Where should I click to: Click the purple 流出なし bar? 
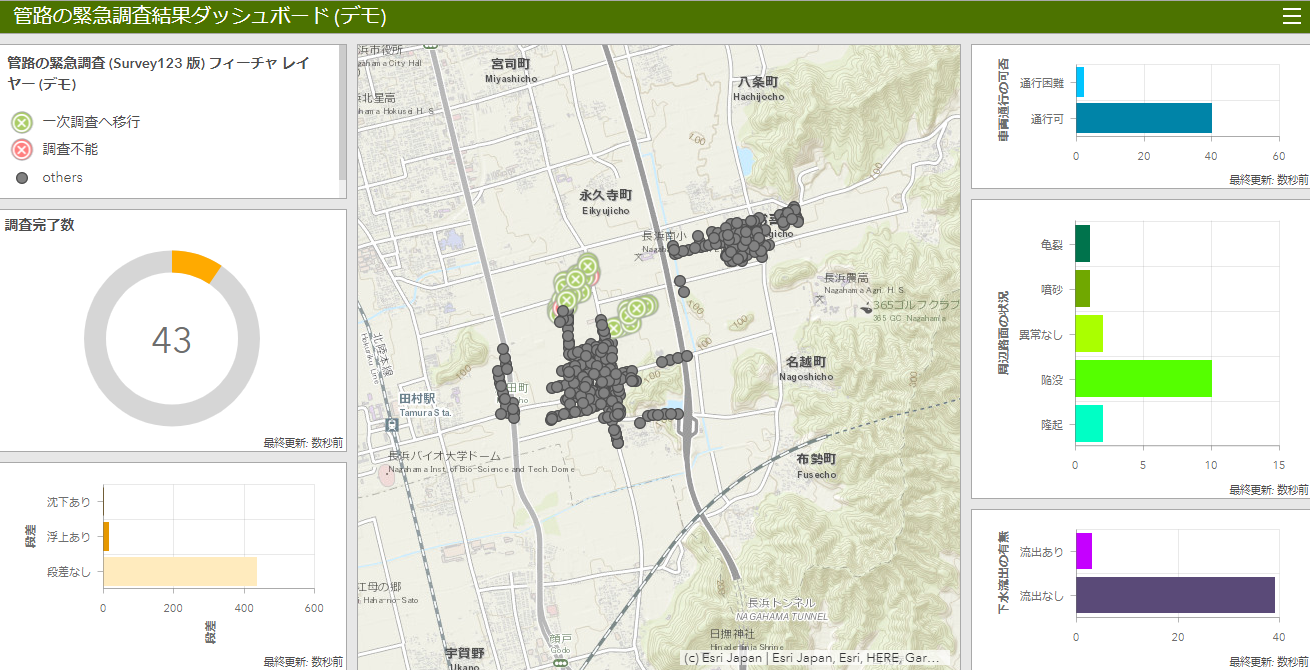pos(1175,595)
